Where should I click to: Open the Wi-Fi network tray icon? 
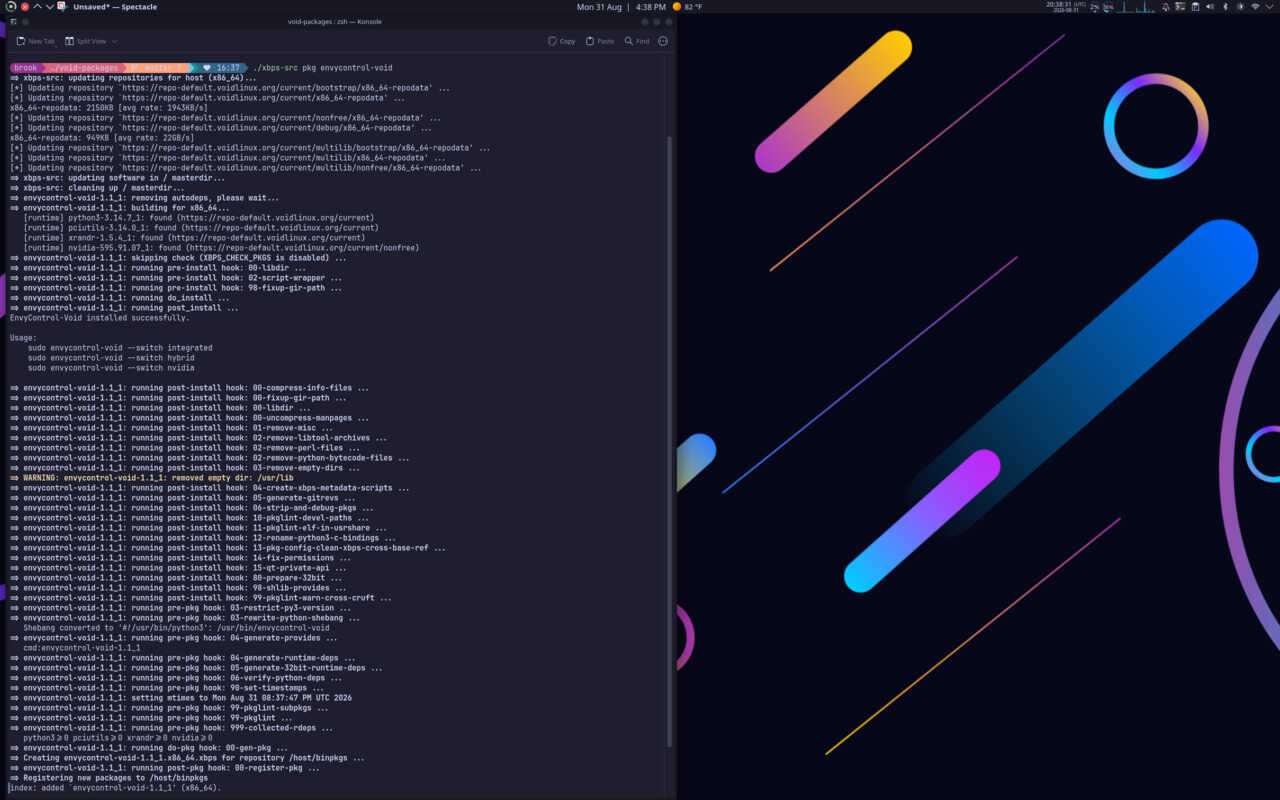tap(1255, 7)
